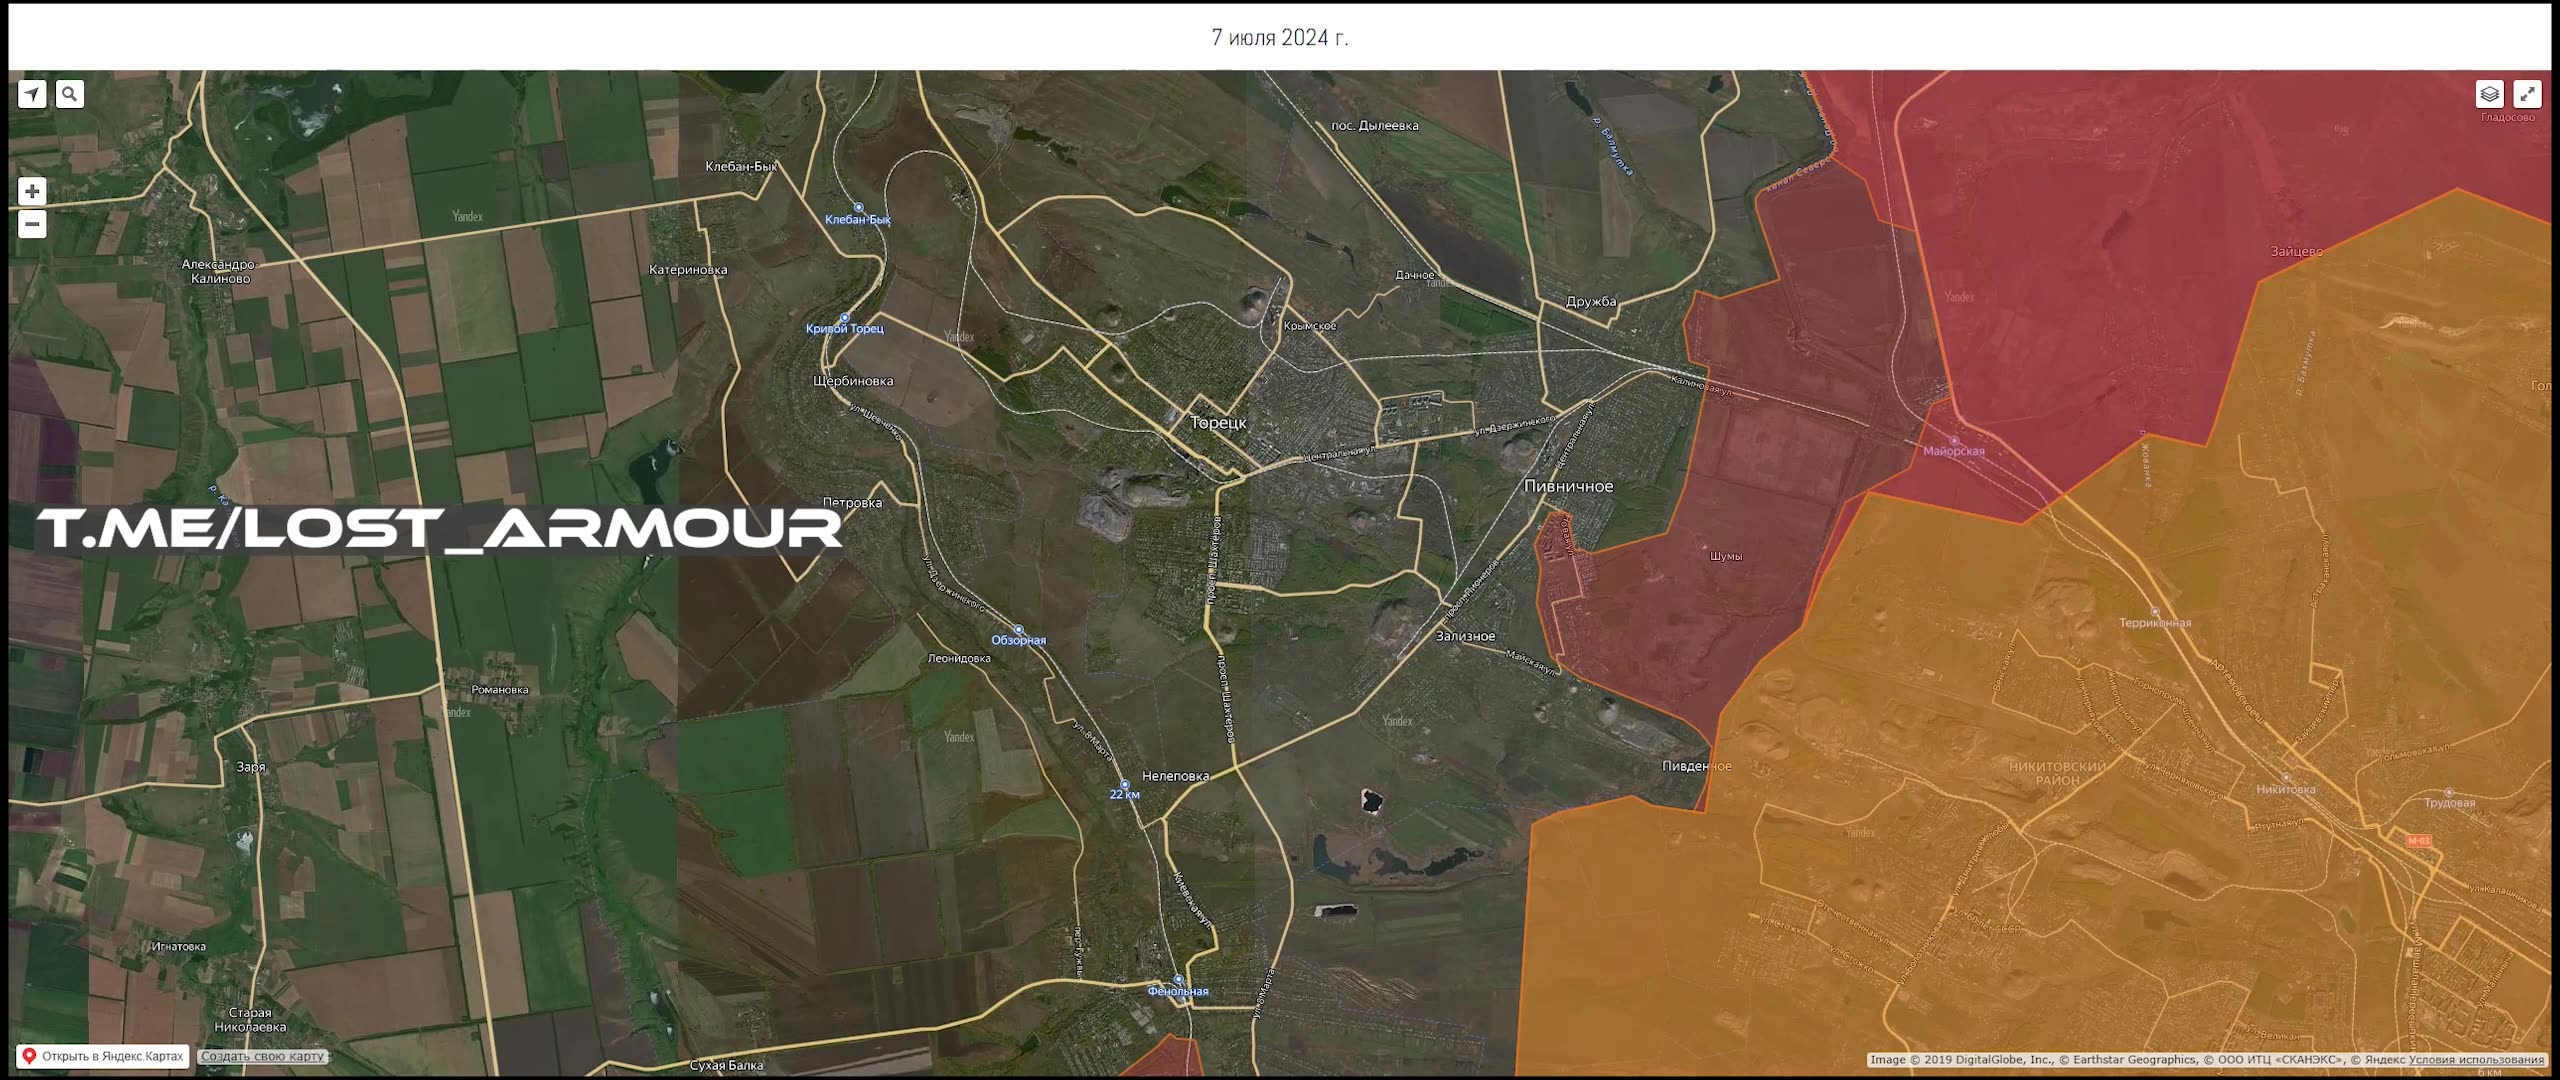Zoom out with the minus button

point(32,224)
